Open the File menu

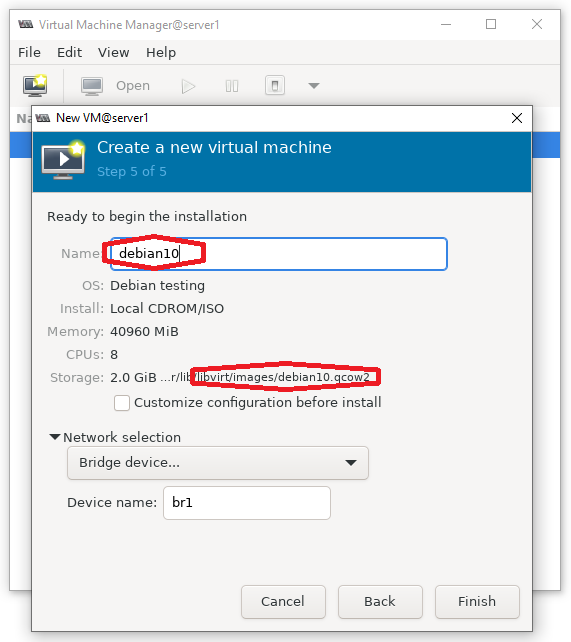29,52
